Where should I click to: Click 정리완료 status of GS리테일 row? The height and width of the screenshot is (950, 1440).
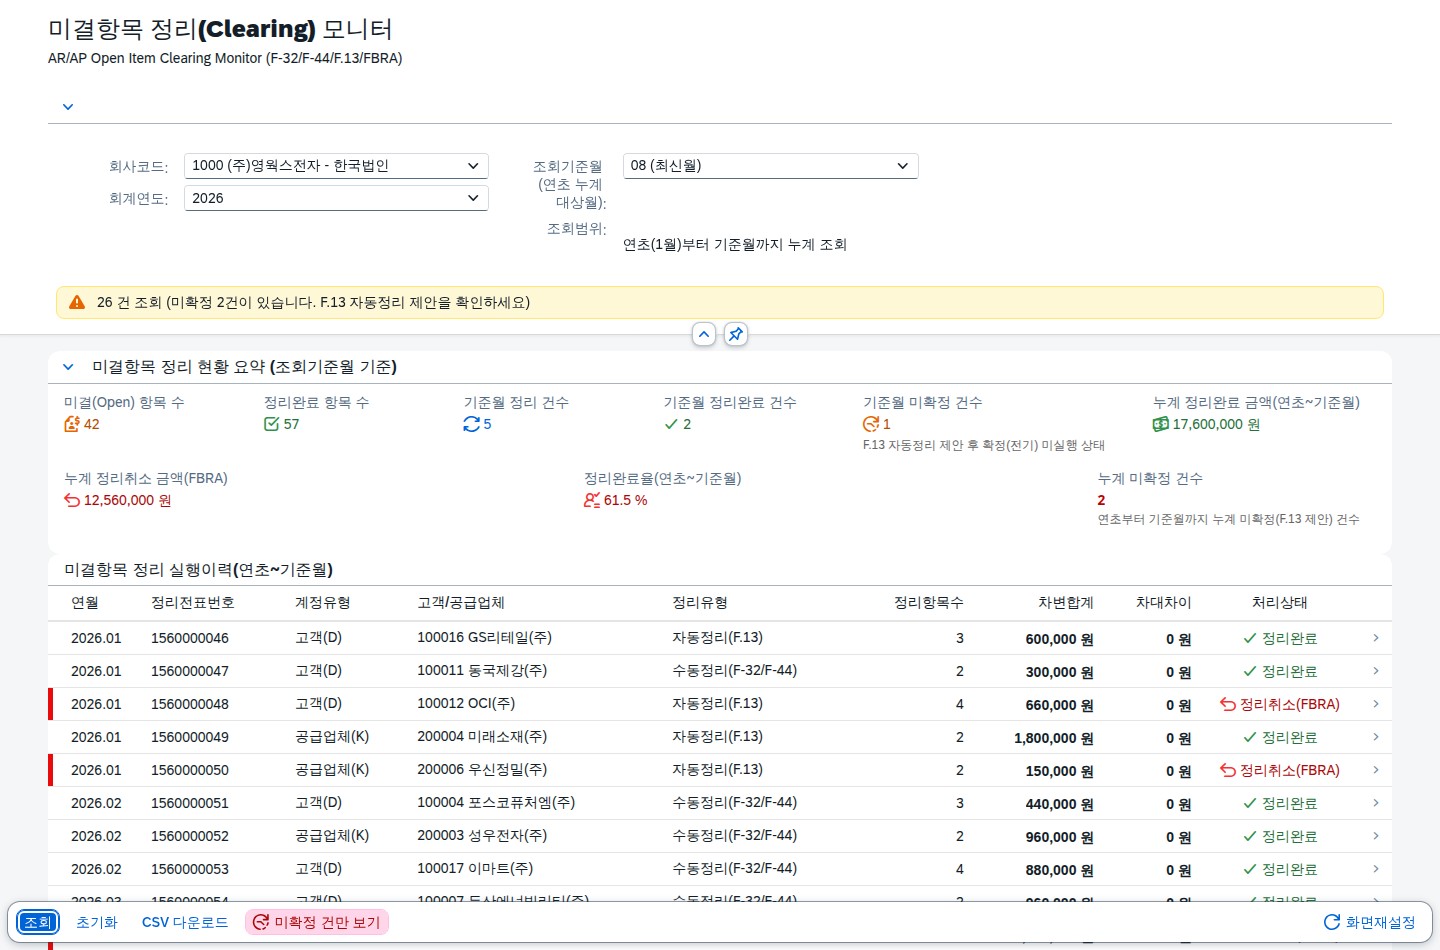(x=1280, y=638)
